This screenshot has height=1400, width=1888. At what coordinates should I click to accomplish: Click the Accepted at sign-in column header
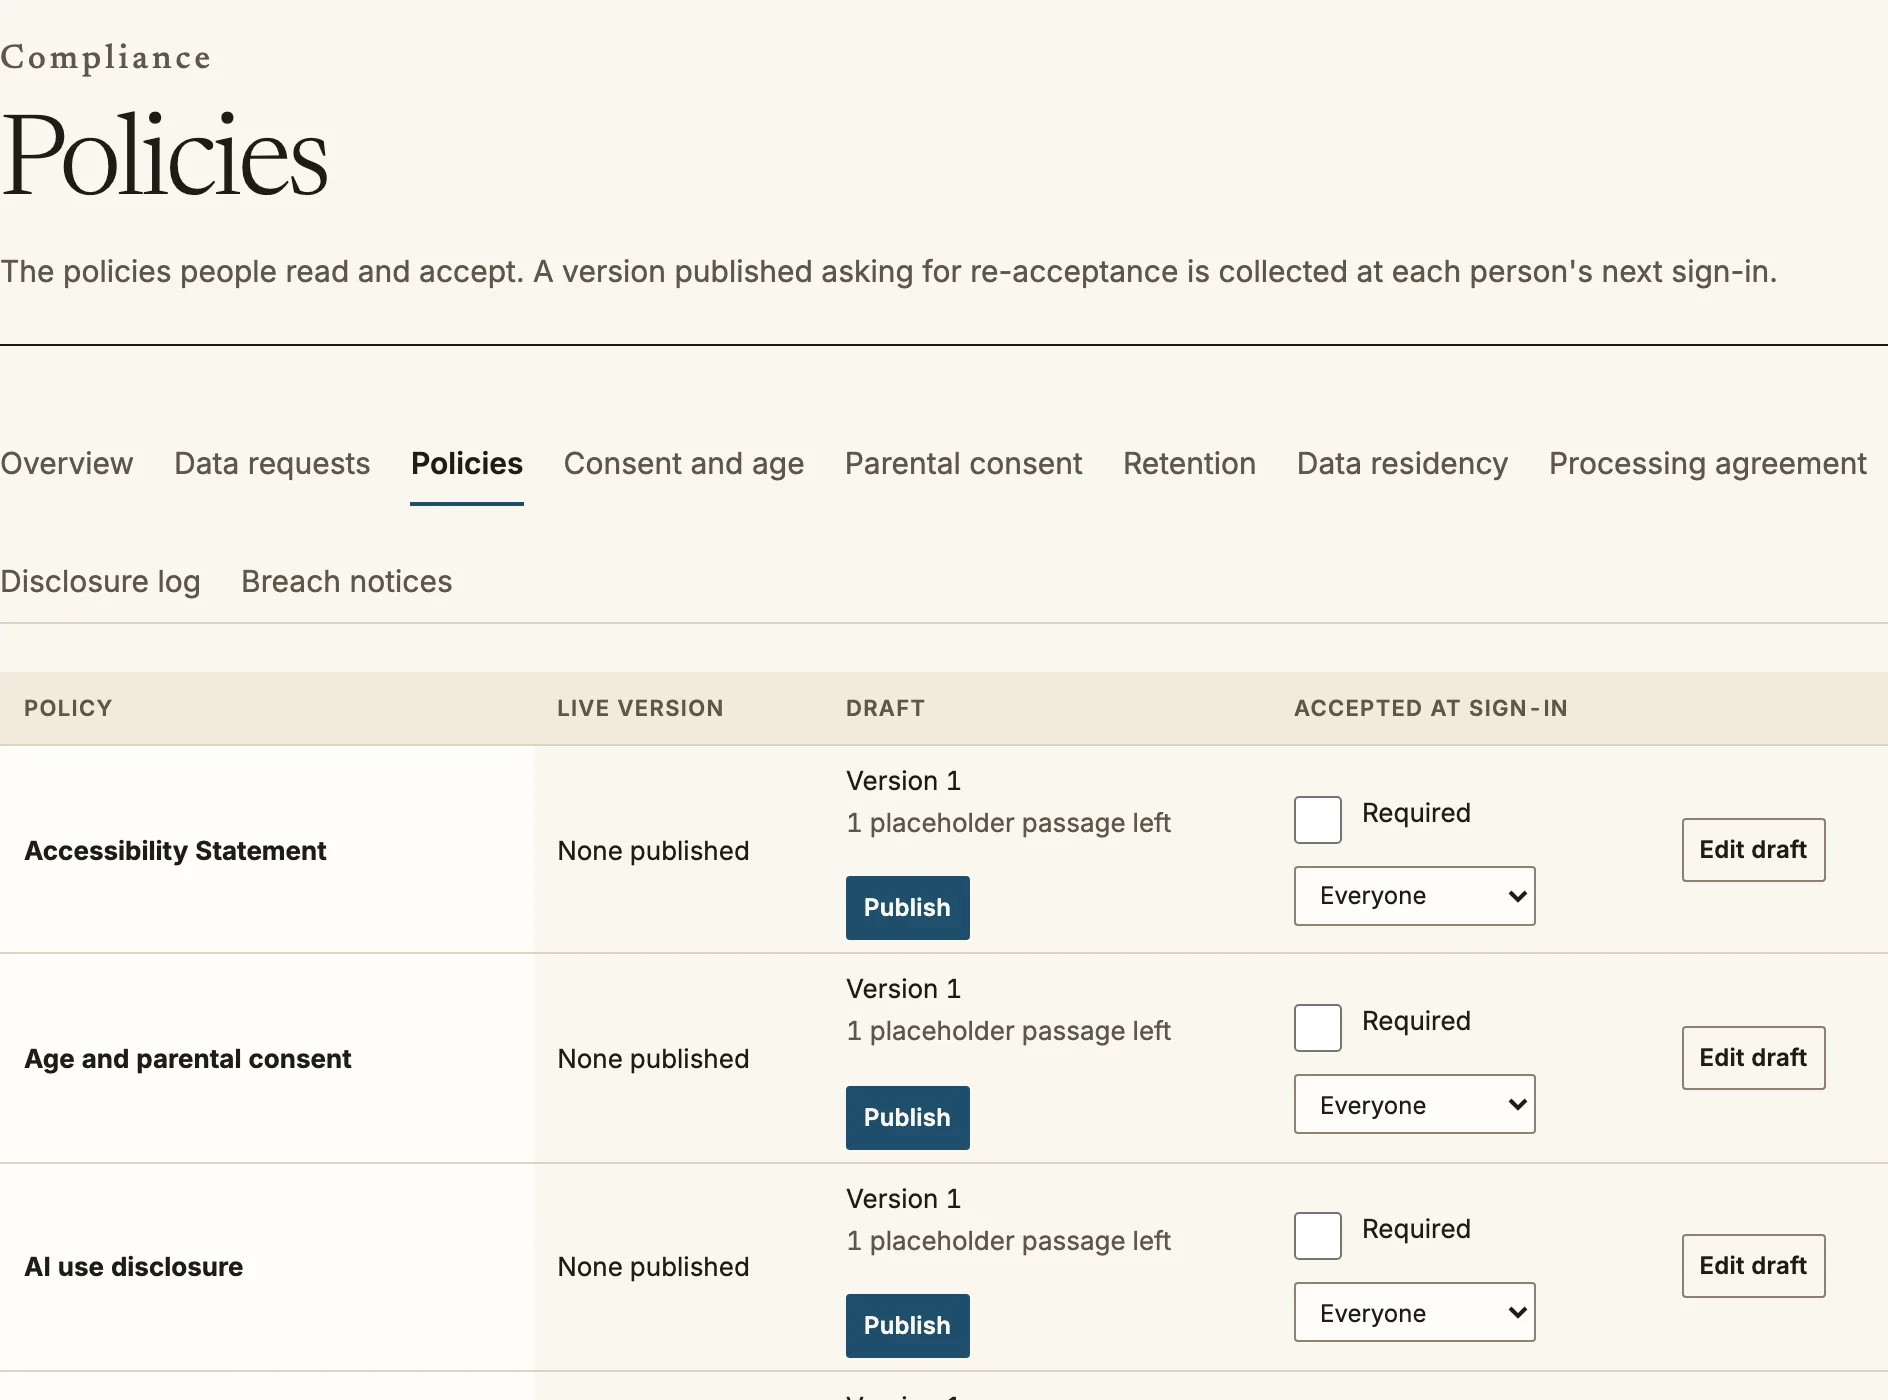click(1430, 708)
